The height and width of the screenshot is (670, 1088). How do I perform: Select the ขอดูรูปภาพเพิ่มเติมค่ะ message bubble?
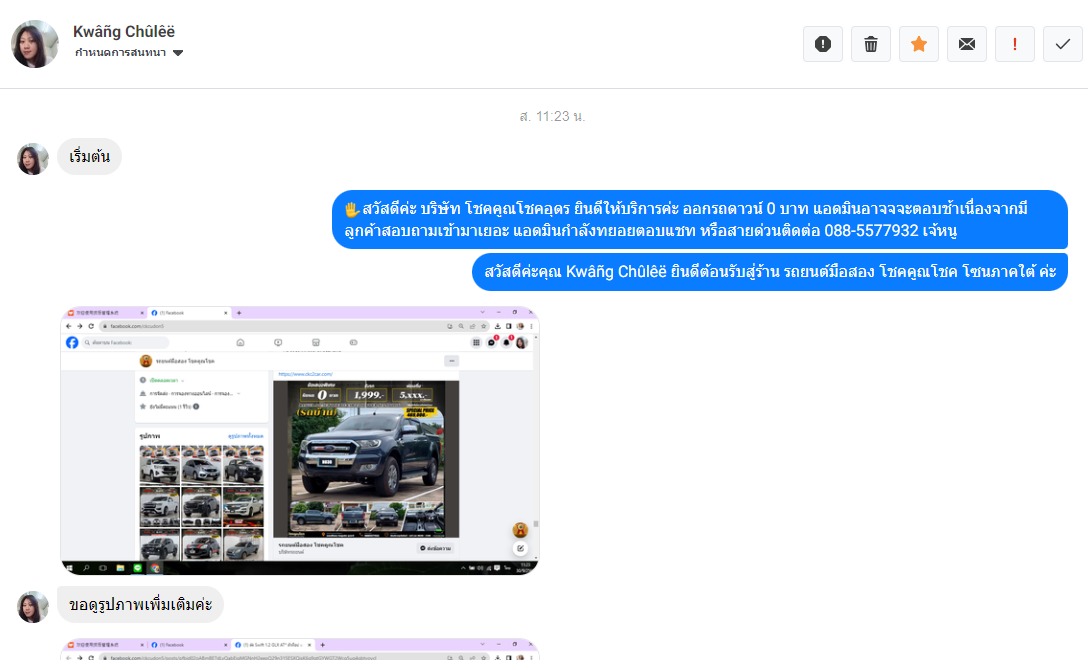point(140,604)
